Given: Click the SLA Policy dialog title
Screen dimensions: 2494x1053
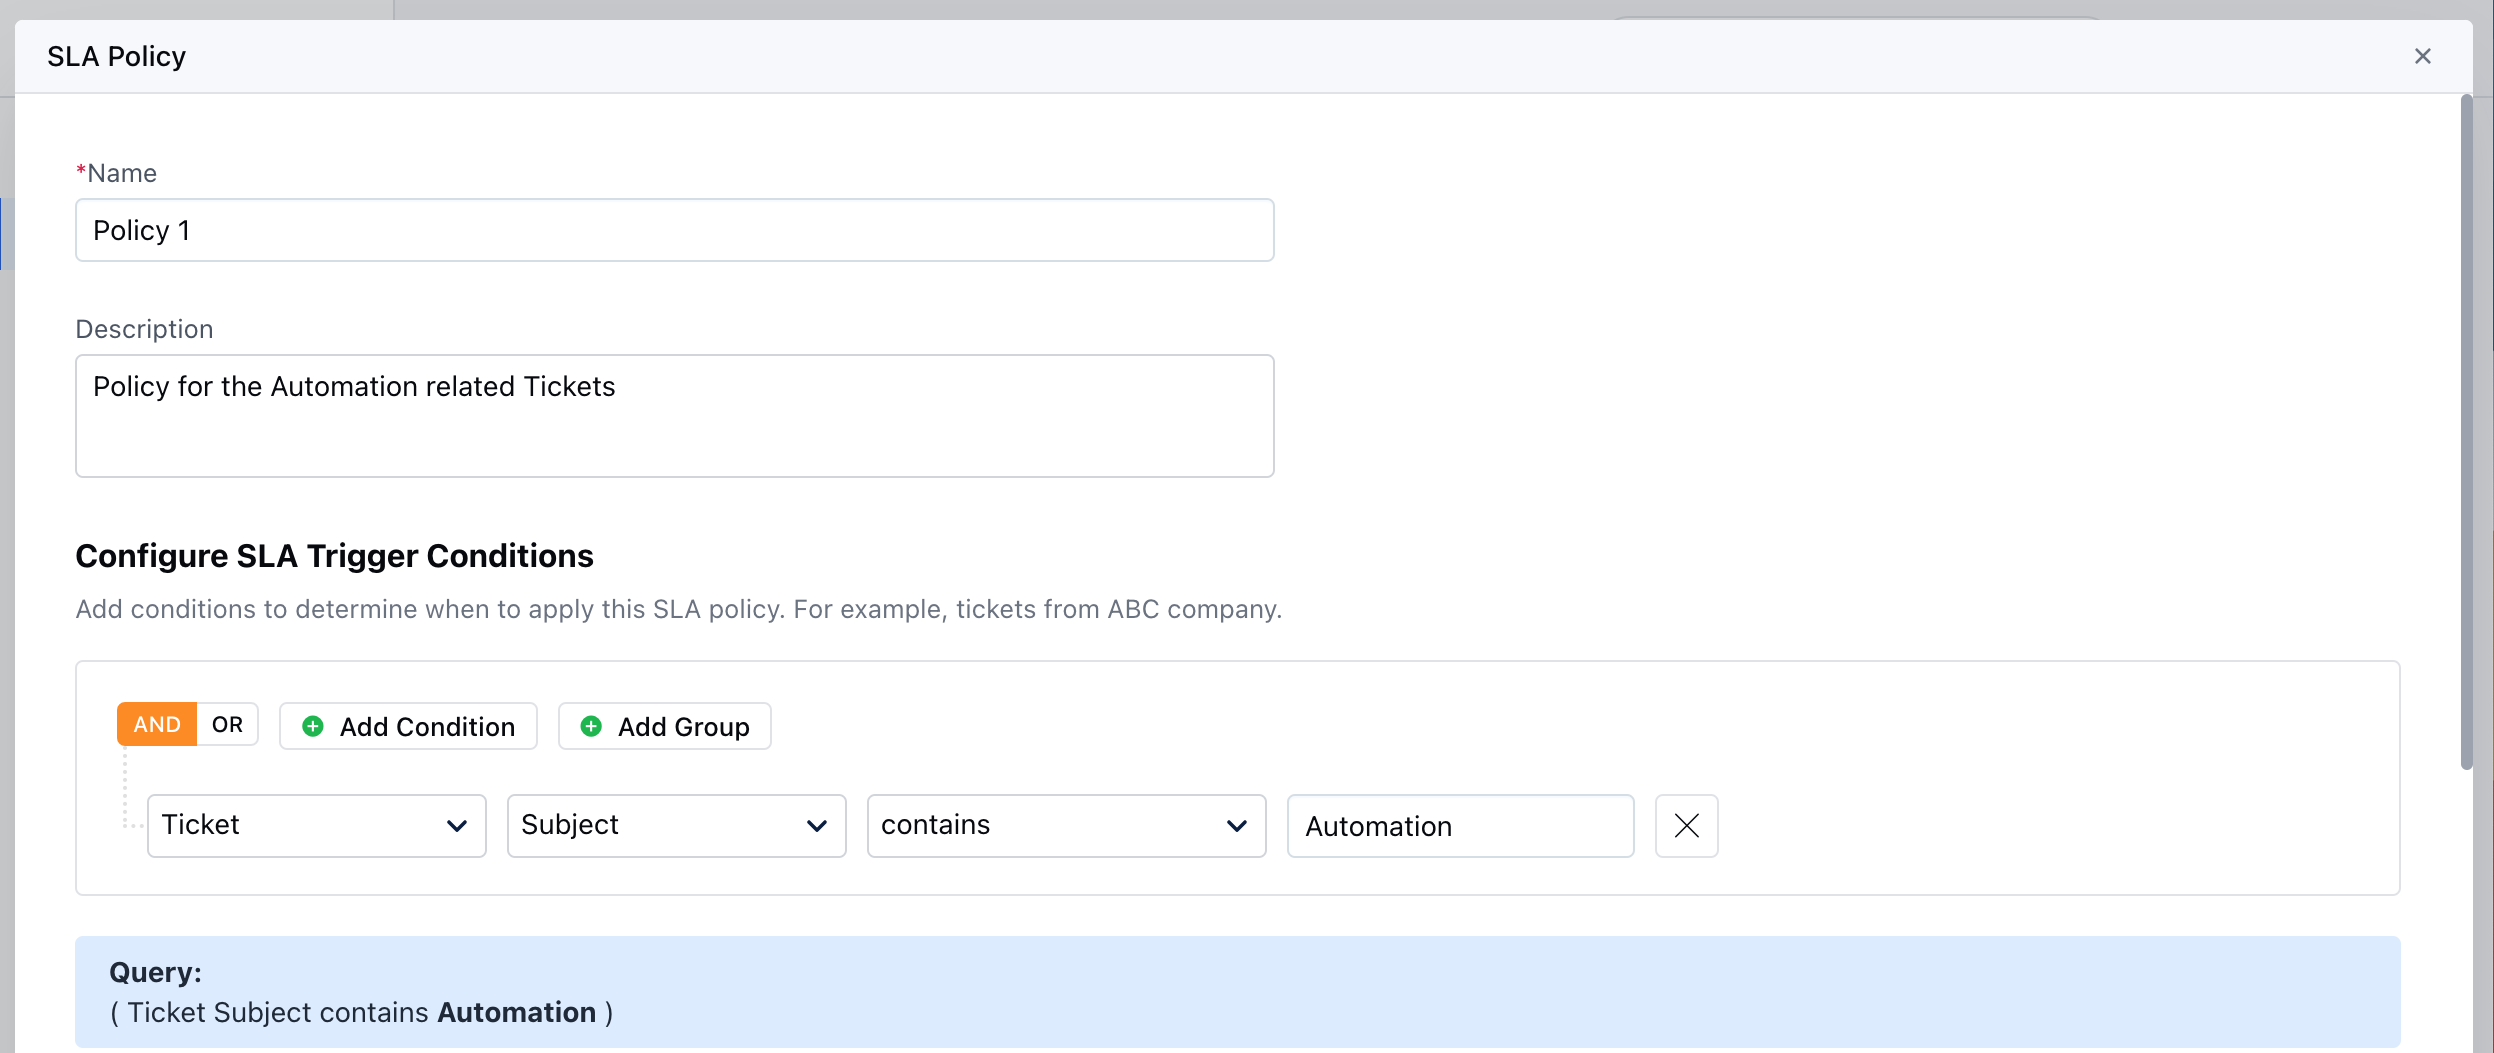Looking at the screenshot, I should [x=117, y=56].
